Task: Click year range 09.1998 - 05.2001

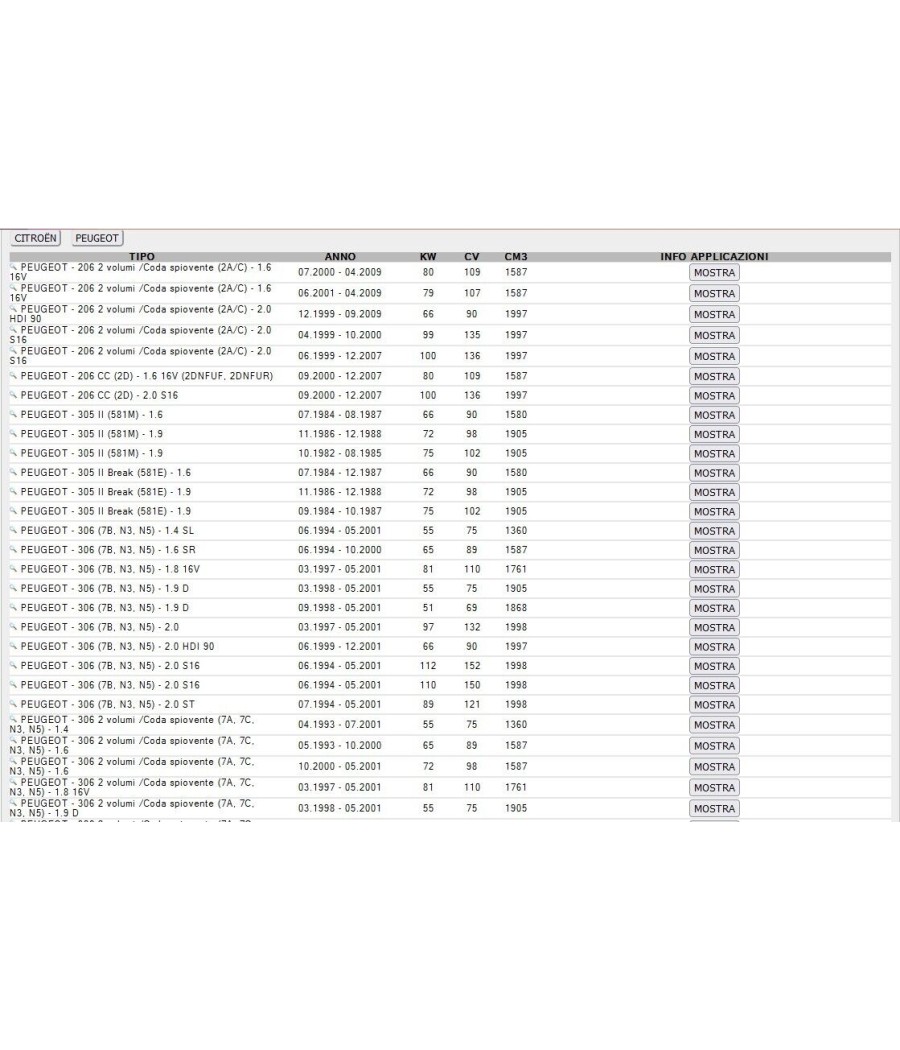Action: click(x=340, y=608)
